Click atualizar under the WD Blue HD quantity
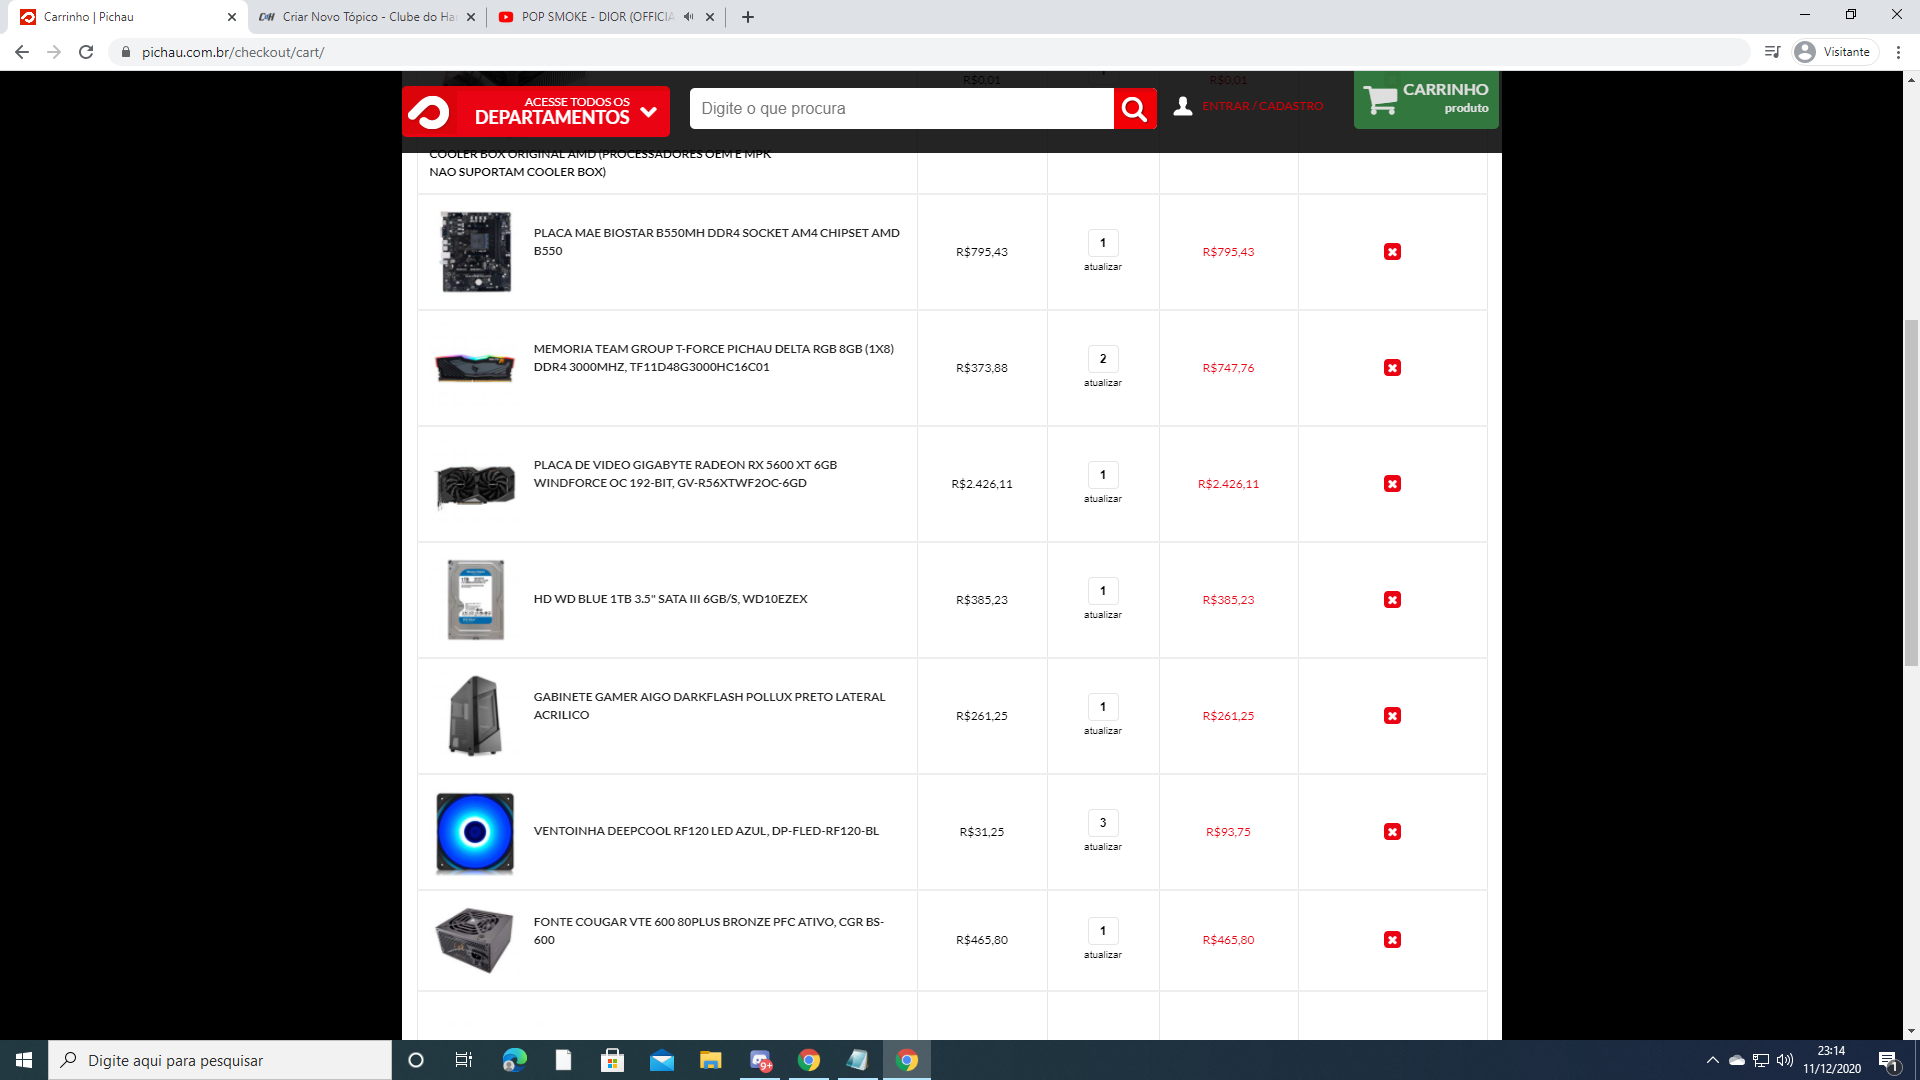The image size is (1920, 1080). (x=1103, y=615)
